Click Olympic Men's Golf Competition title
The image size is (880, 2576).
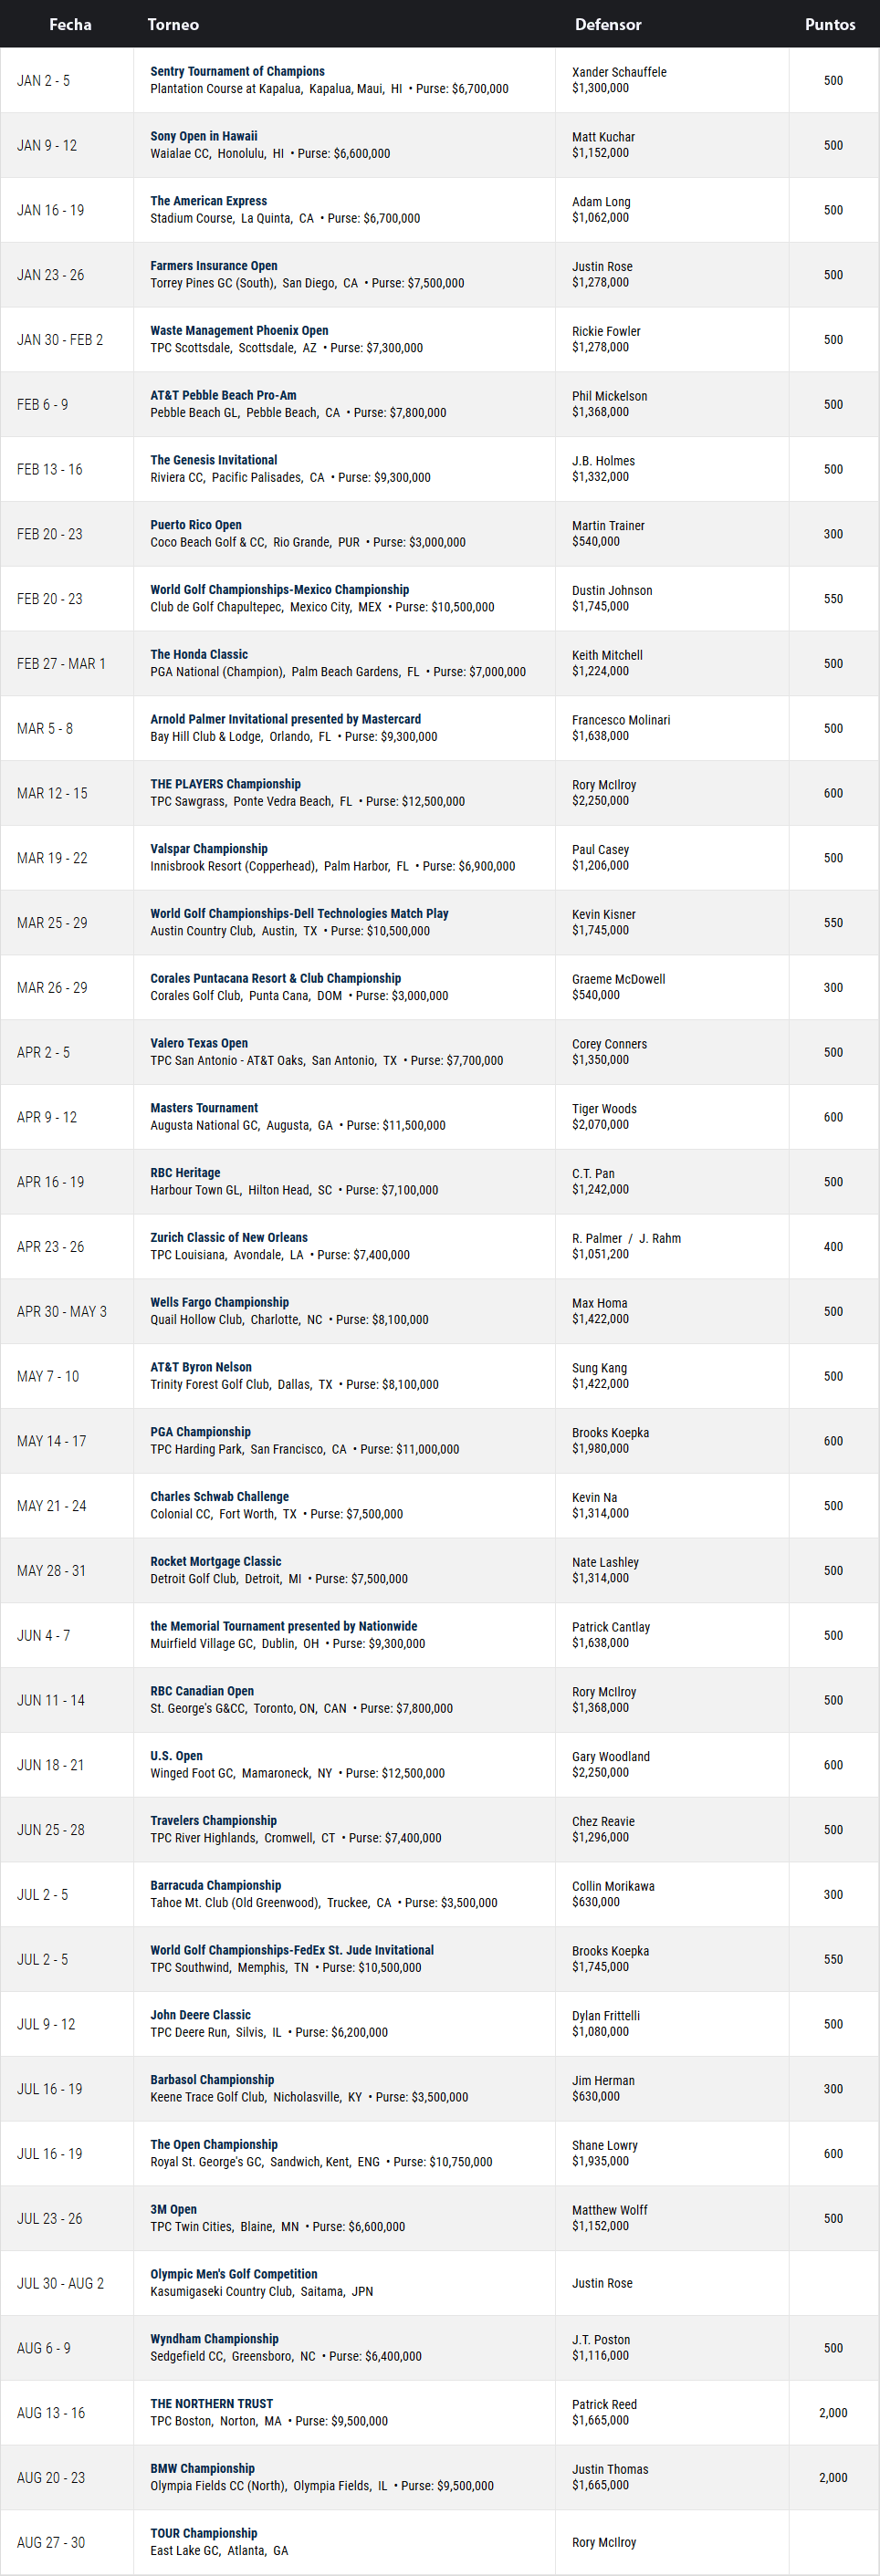[234, 2274]
